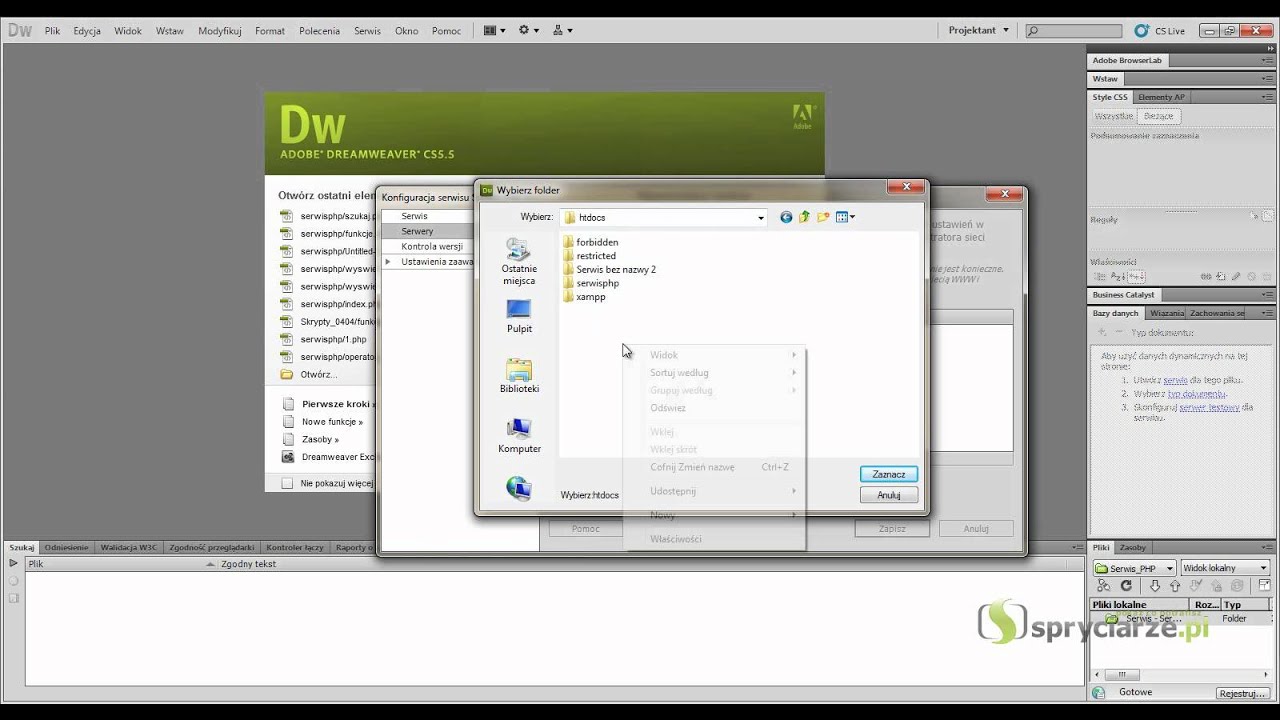Open Zasoby link on welcome screen
The width and height of the screenshot is (1280, 720).
click(x=320, y=439)
